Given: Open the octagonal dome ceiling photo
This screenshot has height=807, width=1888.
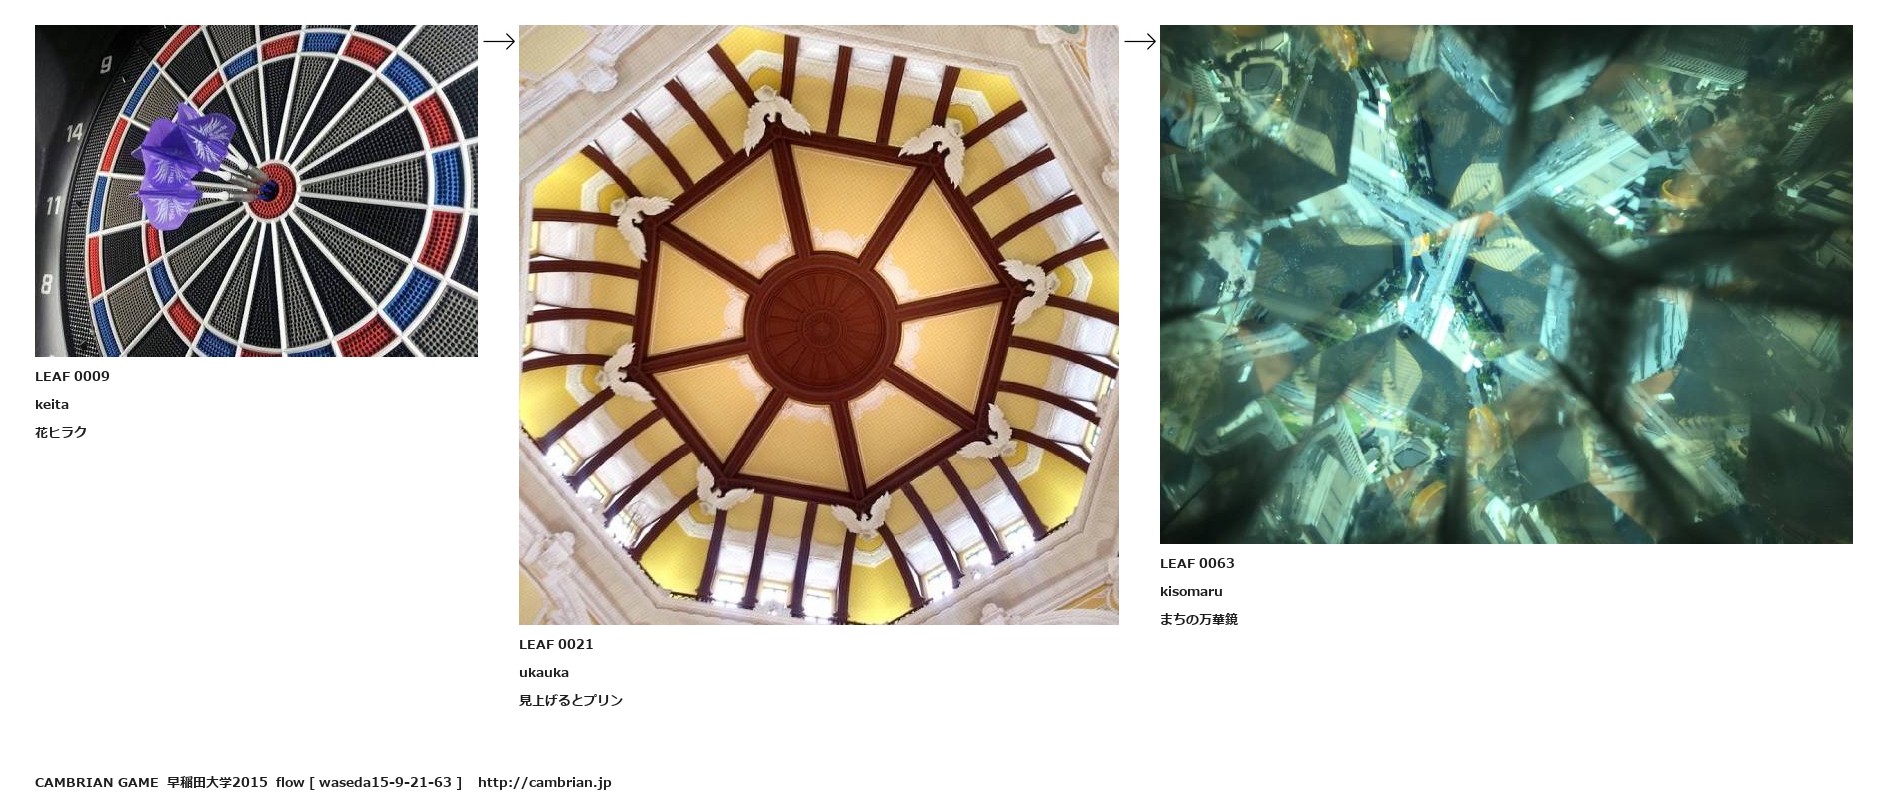Looking at the screenshot, I should [x=819, y=325].
